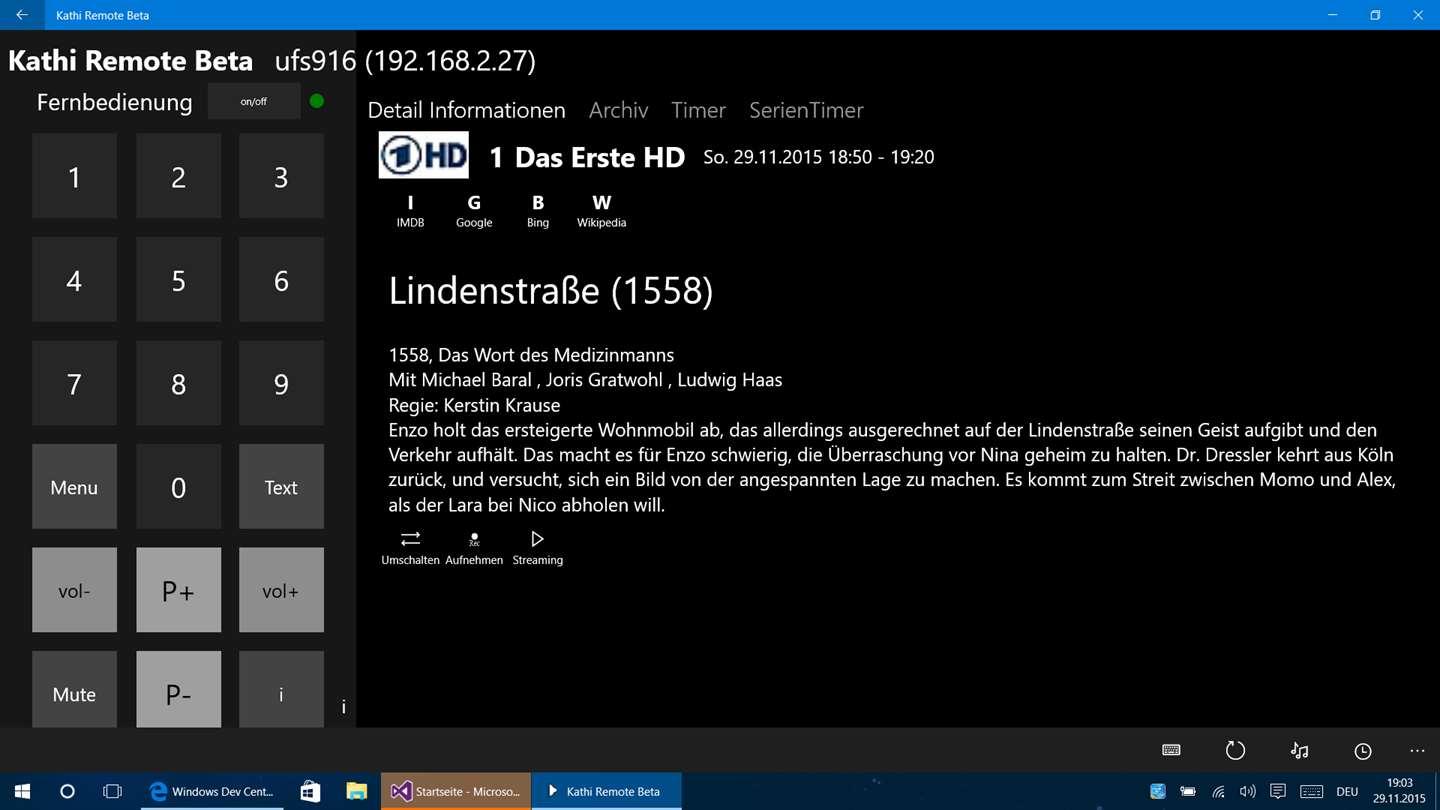
Task: Click the i info remote button
Action: click(281, 690)
